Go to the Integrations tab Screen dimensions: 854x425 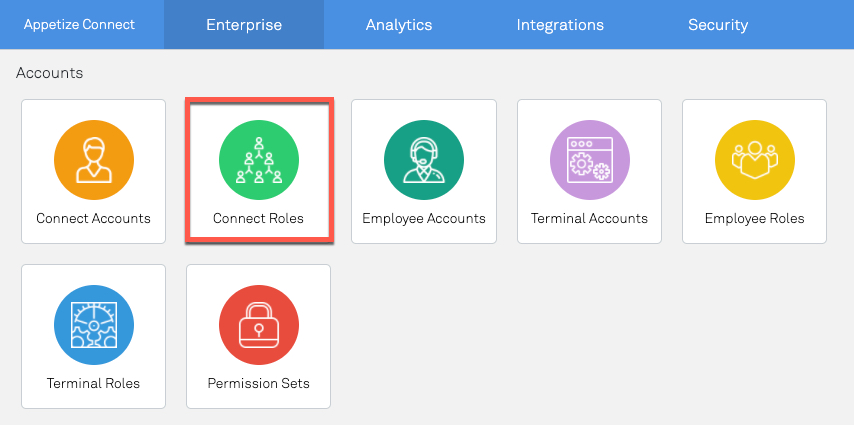click(560, 25)
